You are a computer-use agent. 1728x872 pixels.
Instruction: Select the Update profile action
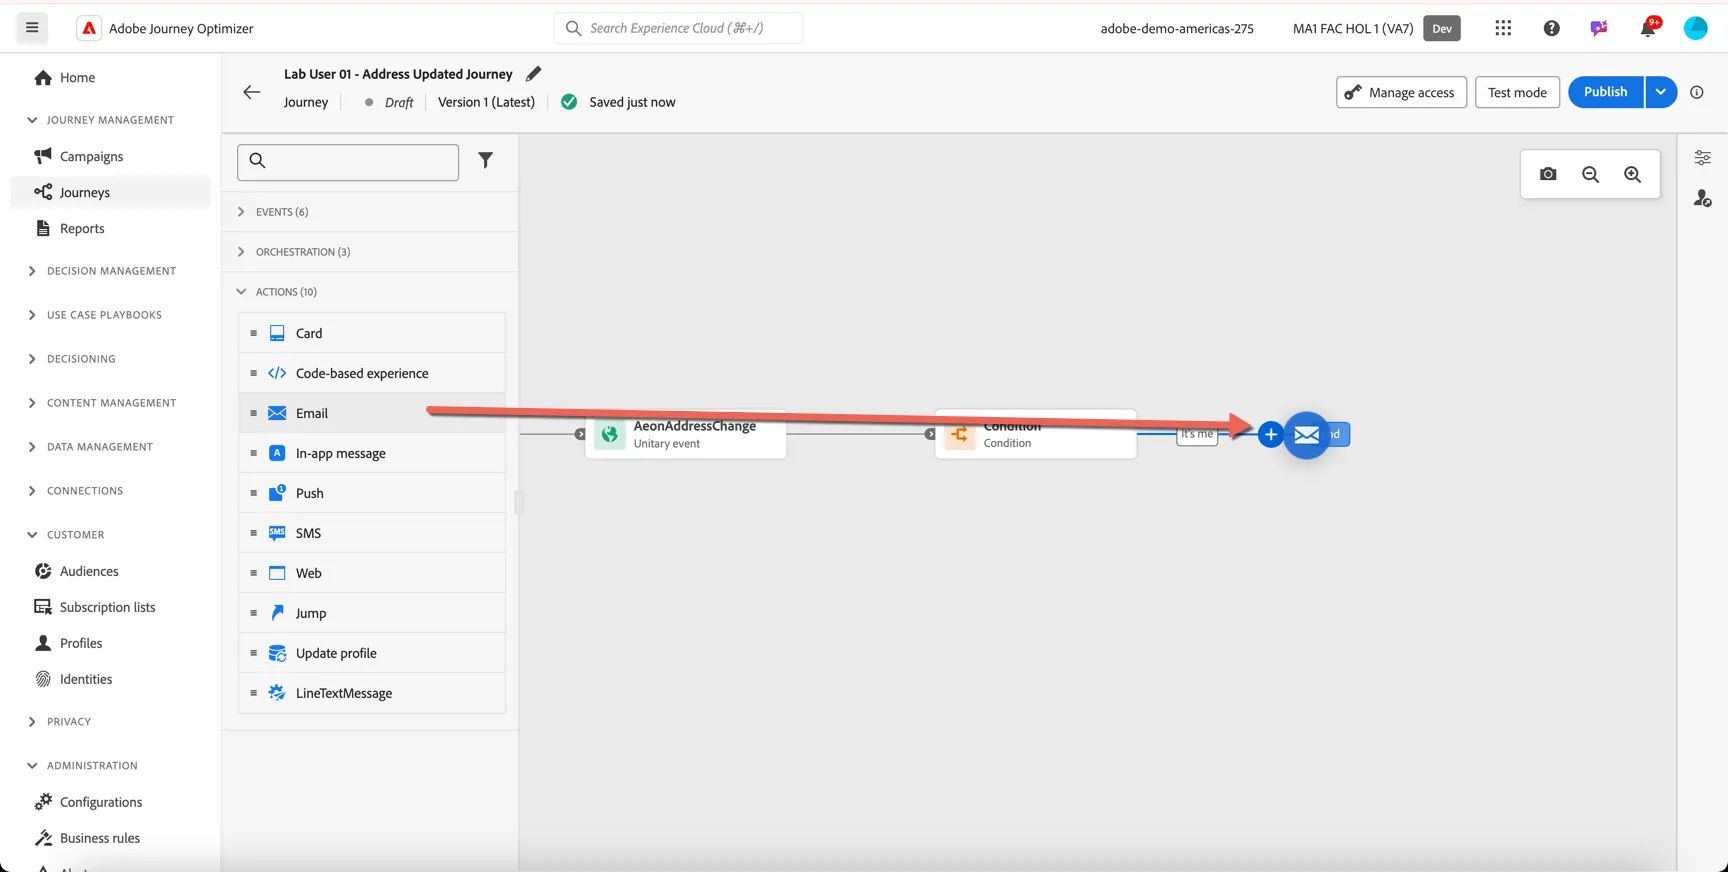click(372, 653)
